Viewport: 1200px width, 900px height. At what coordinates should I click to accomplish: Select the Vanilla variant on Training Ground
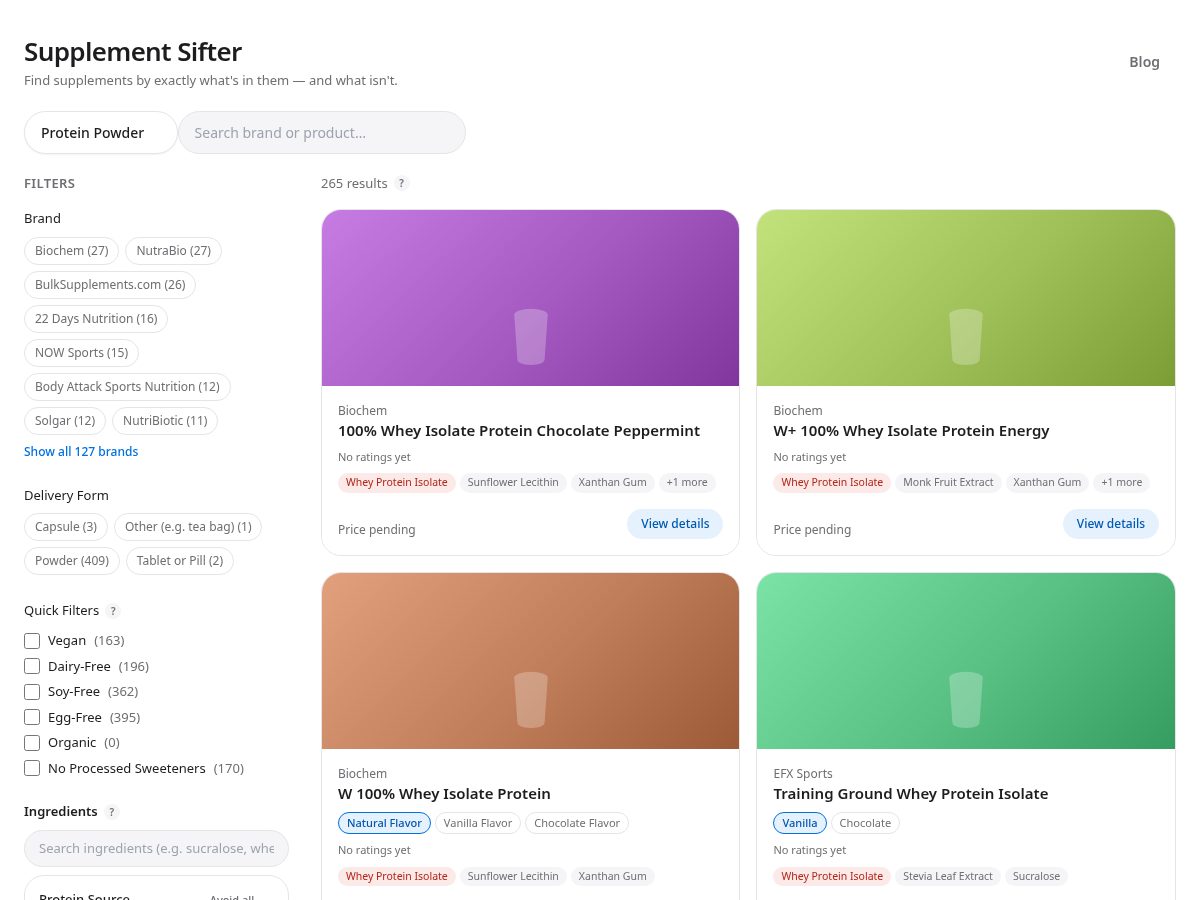(800, 823)
